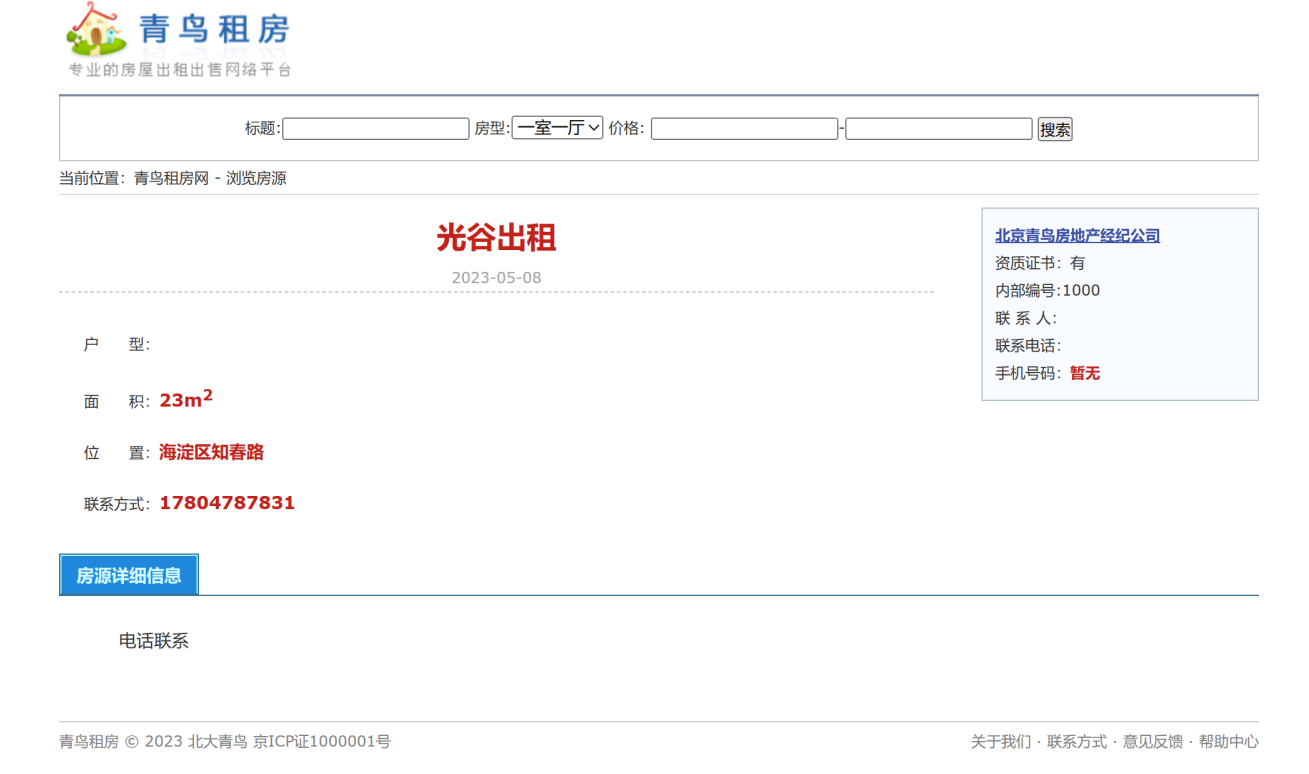This screenshot has width=1309, height=774.
Task: Click the date 2023-05-08
Action: pos(496,278)
